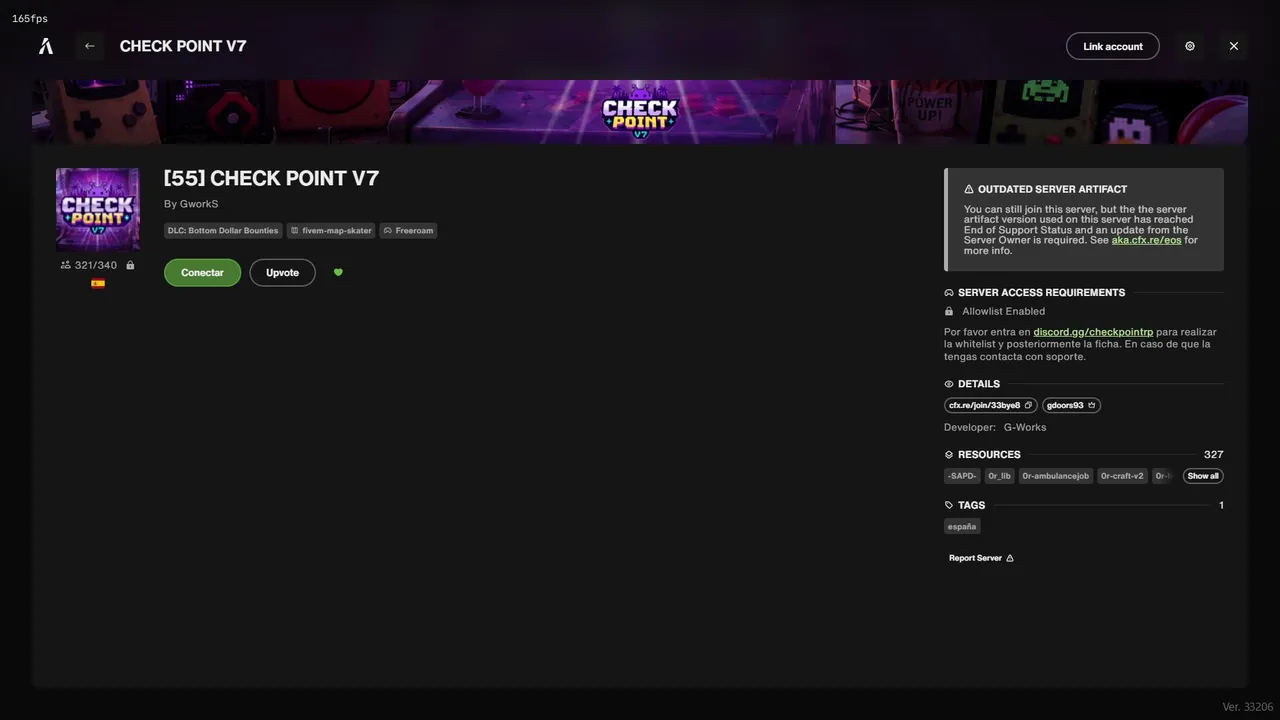Click the CHECK POINT banner image
The height and width of the screenshot is (720, 1280).
point(640,112)
